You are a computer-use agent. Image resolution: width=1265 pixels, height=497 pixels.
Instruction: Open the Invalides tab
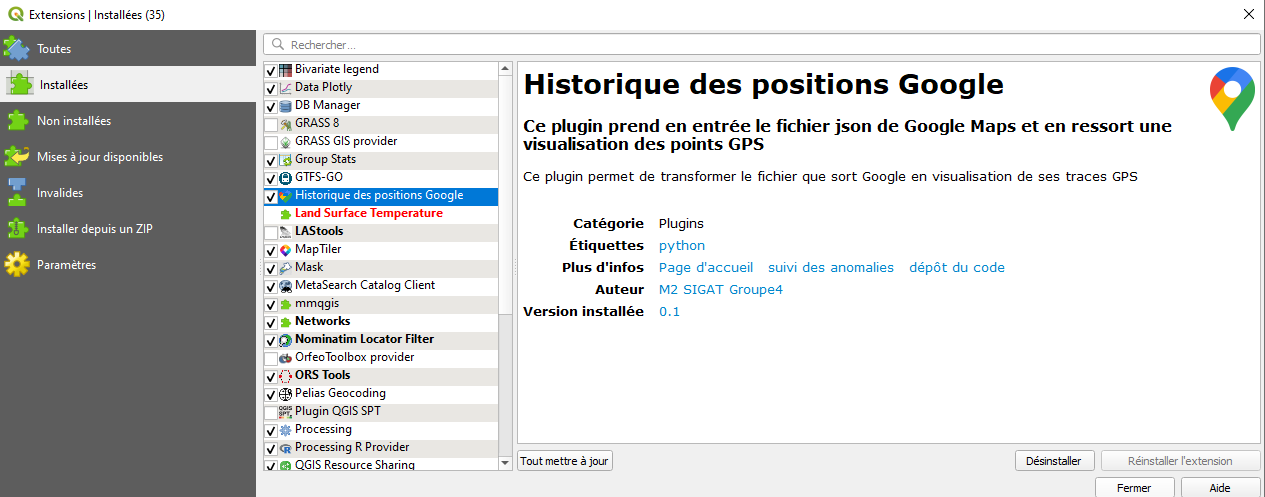[128, 192]
